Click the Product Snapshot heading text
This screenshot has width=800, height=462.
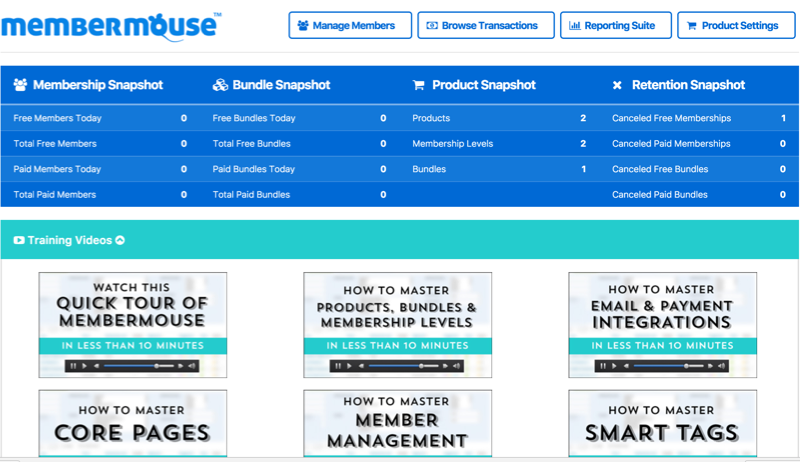484,85
